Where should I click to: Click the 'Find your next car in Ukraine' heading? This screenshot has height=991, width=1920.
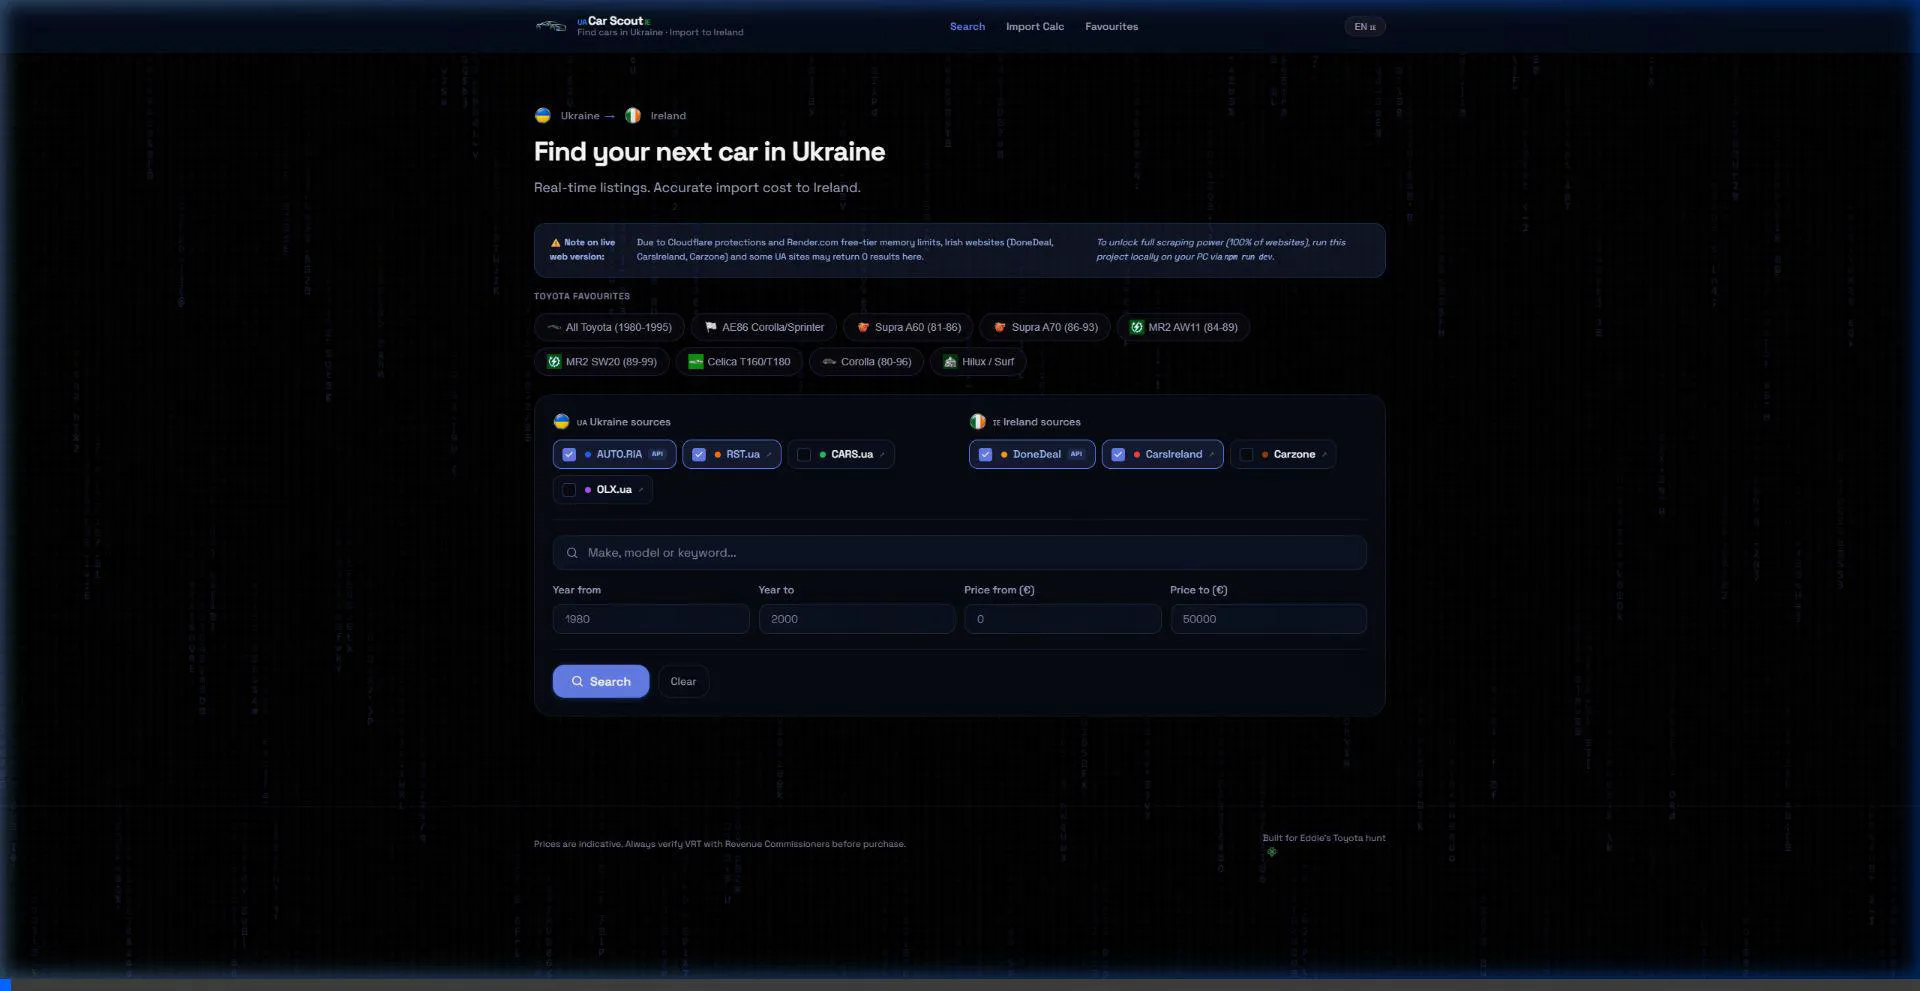[x=709, y=152]
